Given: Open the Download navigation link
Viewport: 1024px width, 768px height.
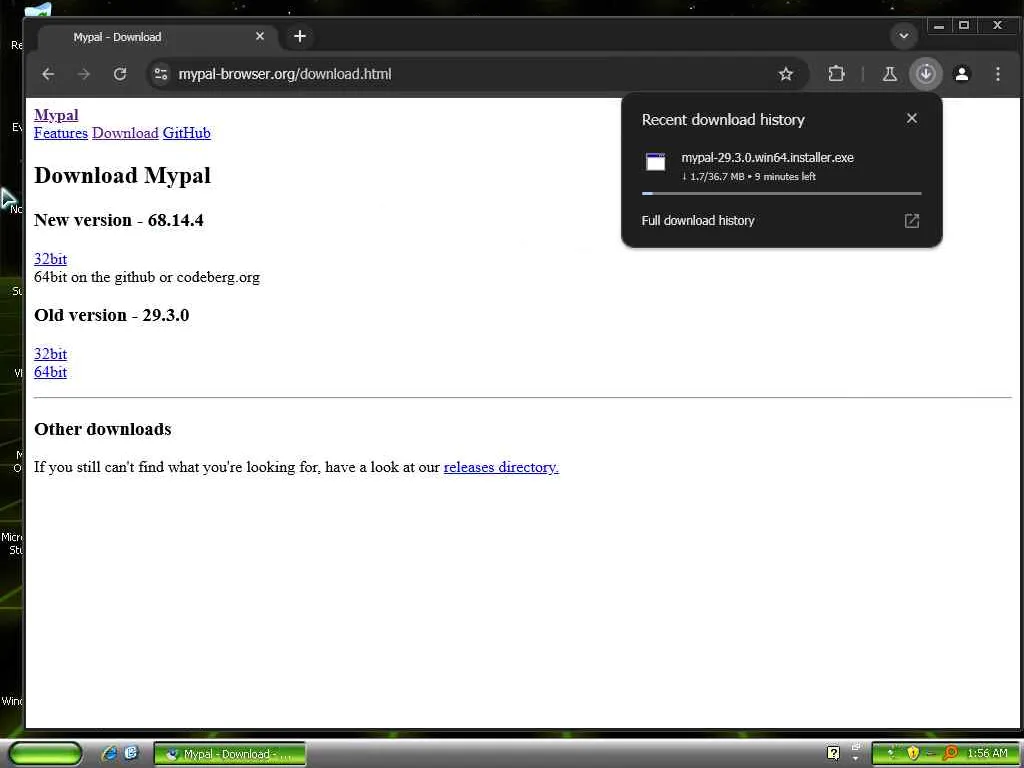Looking at the screenshot, I should point(125,133).
